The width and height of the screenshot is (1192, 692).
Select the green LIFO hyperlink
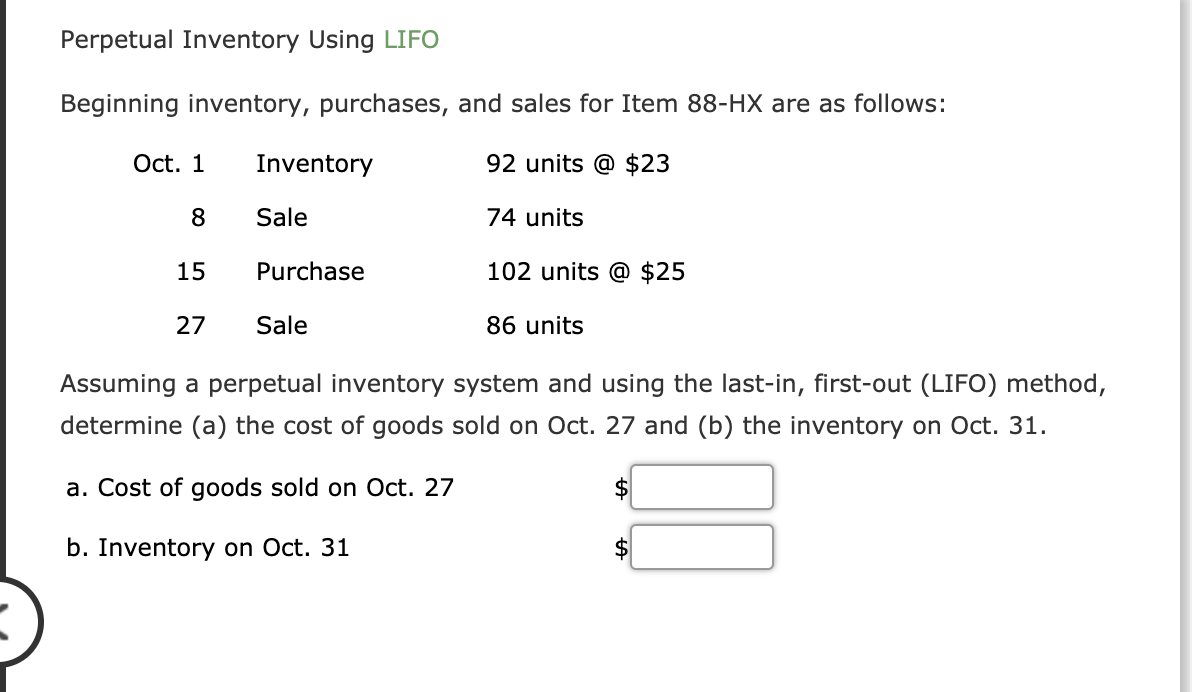click(x=410, y=40)
